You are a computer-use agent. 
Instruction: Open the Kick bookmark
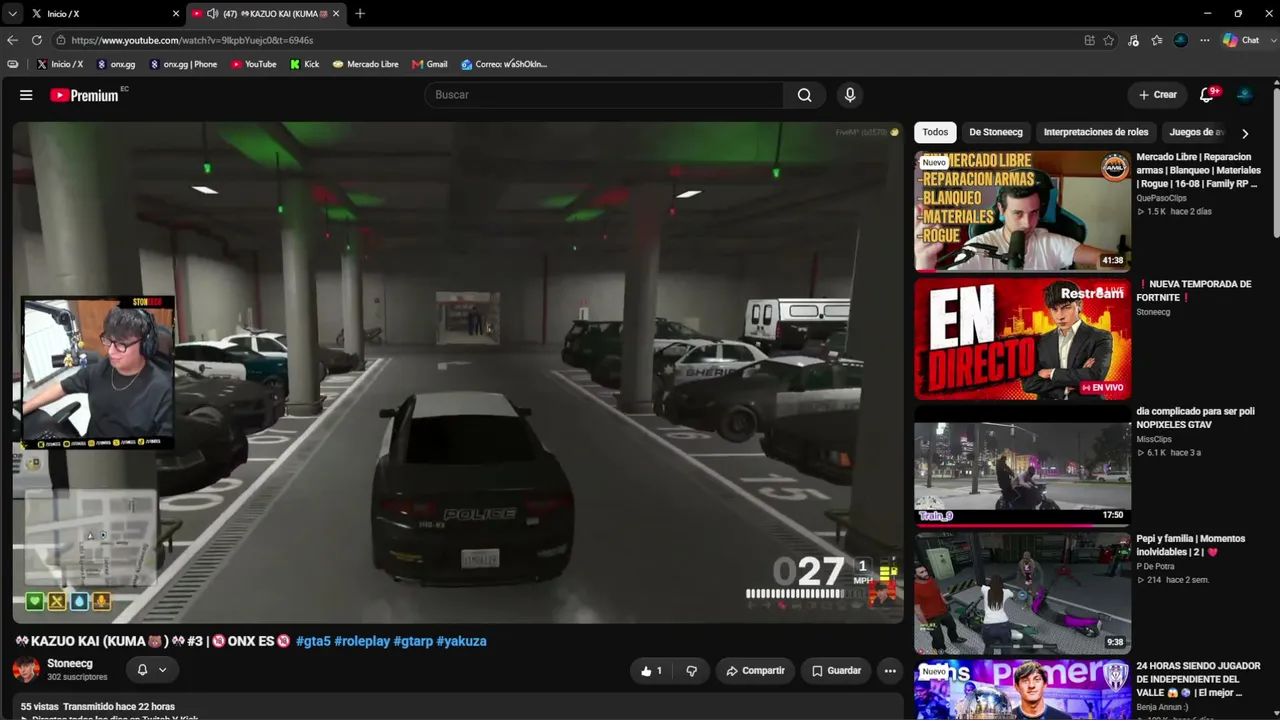point(305,64)
